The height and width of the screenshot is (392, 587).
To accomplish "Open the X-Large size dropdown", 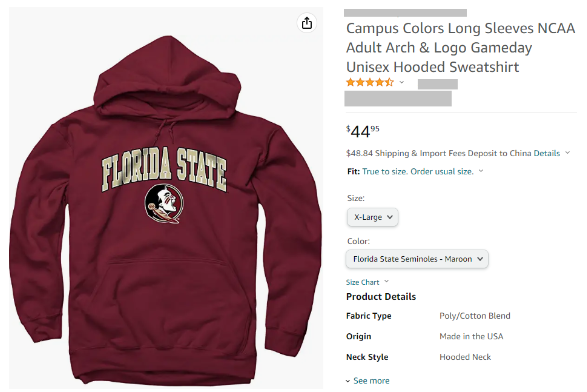I will pyautogui.click(x=372, y=217).
